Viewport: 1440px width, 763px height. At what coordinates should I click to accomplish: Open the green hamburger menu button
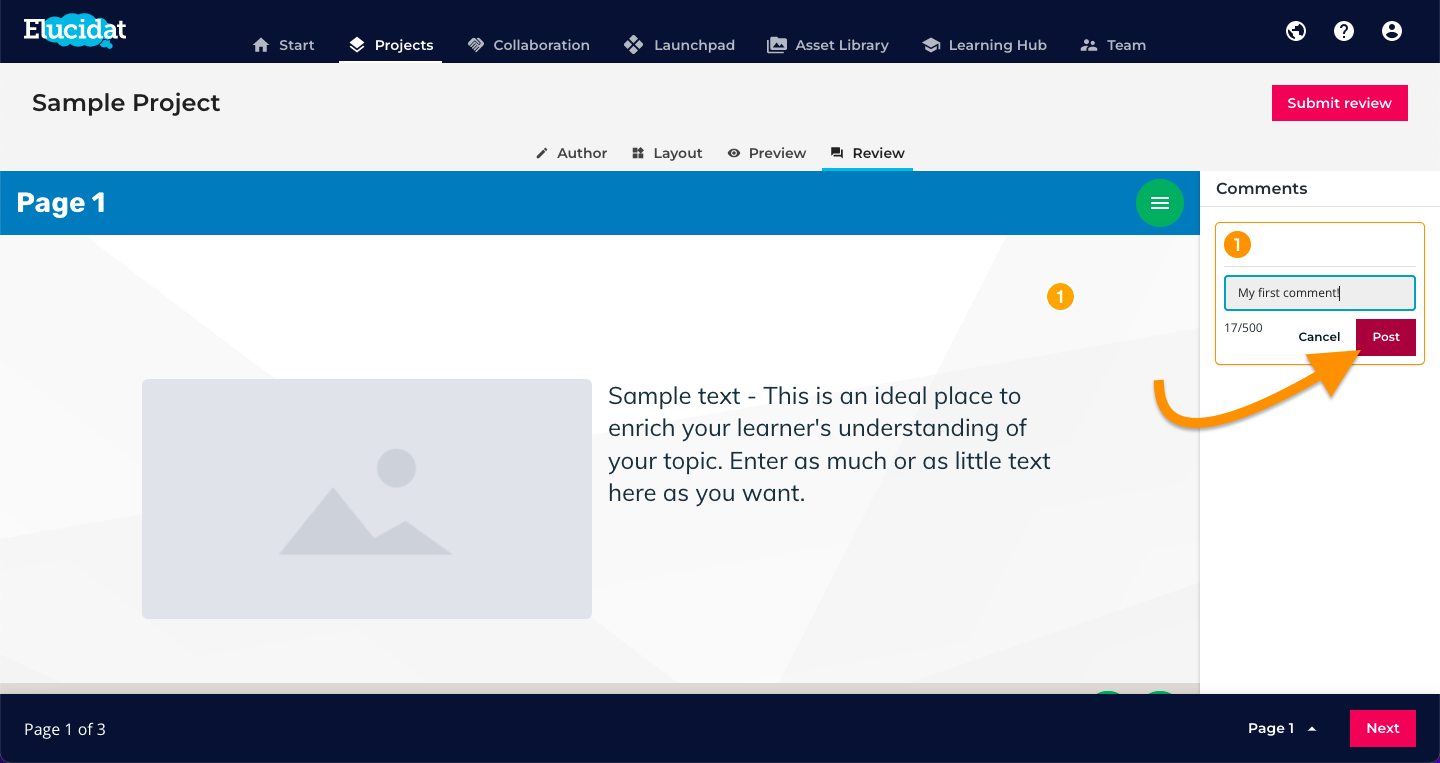tap(1160, 203)
